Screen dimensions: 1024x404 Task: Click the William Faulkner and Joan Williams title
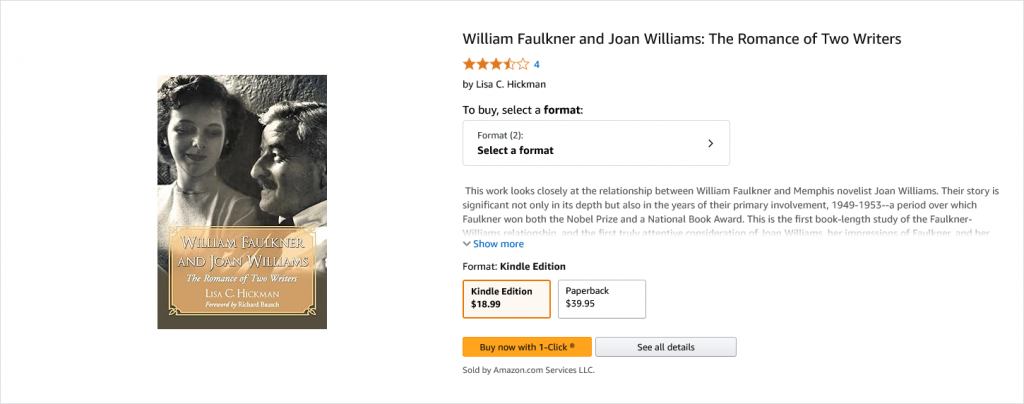pos(682,39)
